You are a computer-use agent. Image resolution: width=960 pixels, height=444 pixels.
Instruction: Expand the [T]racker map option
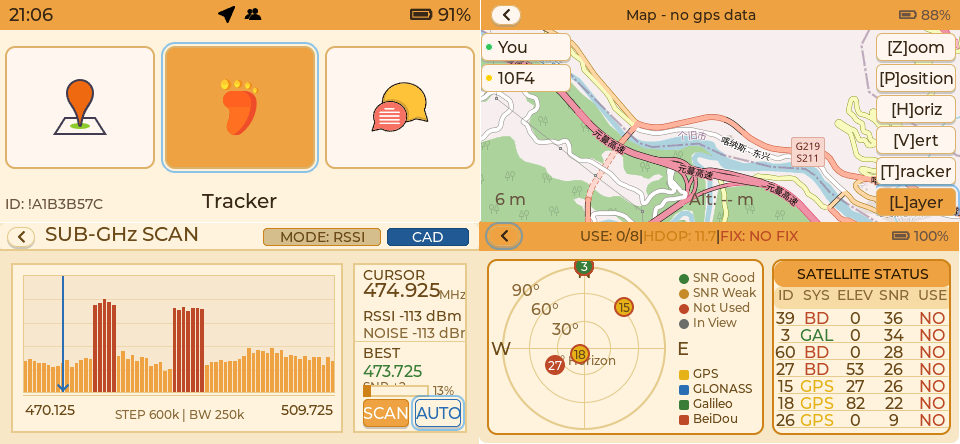point(915,171)
